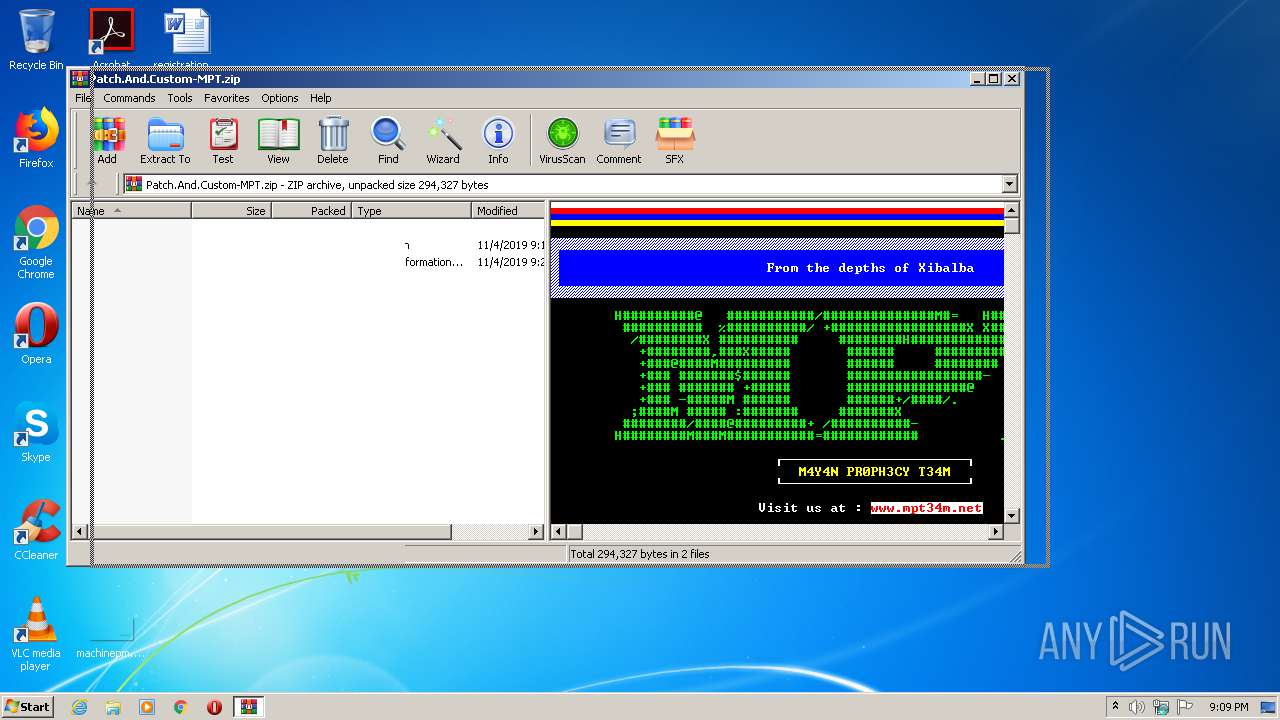
Task: Select the 'formation...' file row
Action: coord(308,262)
